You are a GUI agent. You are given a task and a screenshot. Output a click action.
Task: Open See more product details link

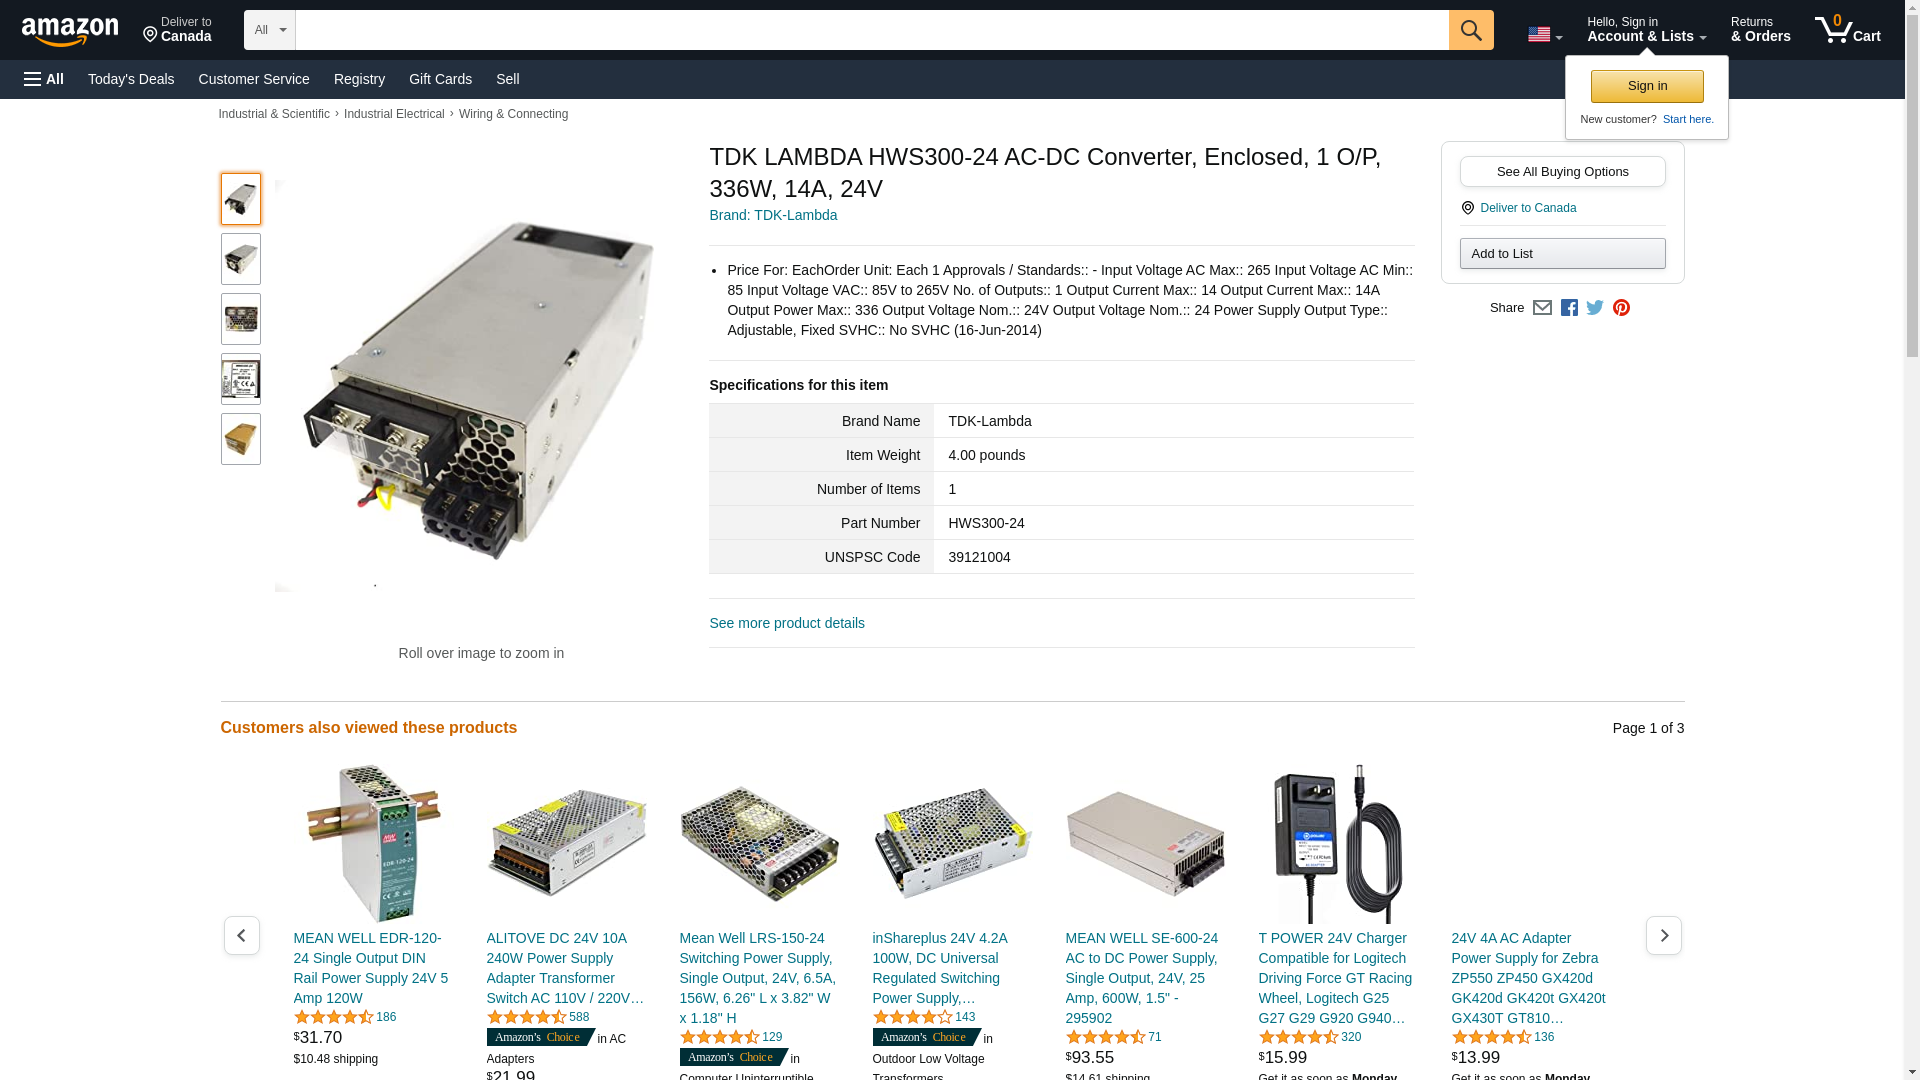click(787, 623)
